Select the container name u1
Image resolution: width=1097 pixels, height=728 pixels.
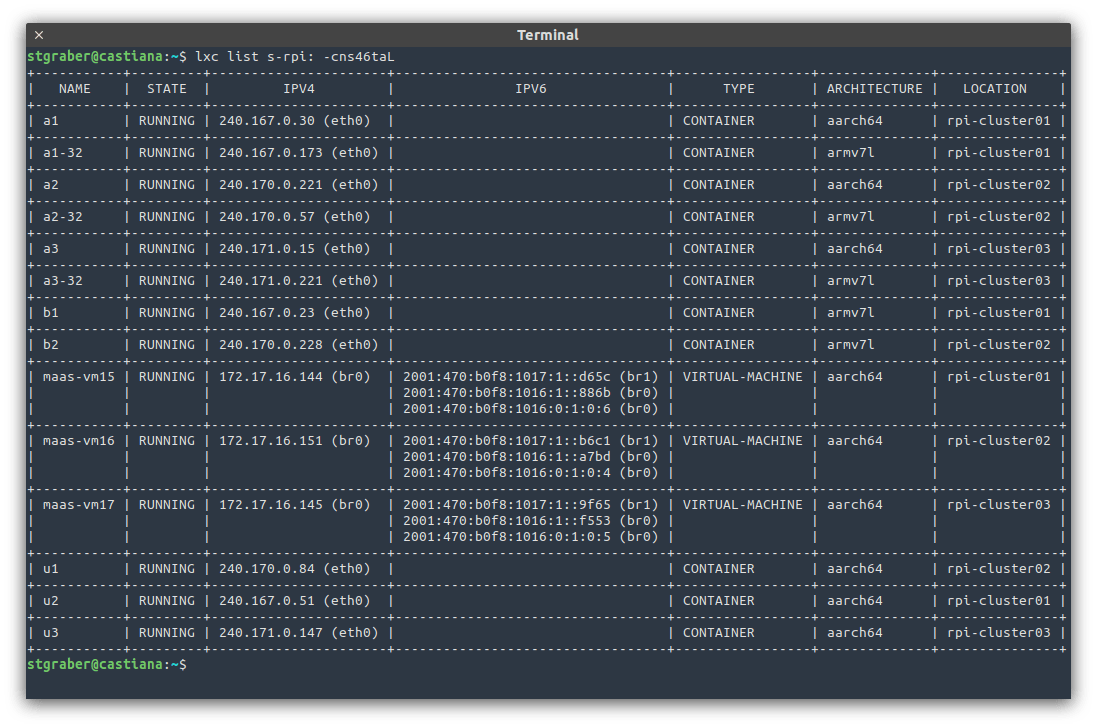click(50, 569)
